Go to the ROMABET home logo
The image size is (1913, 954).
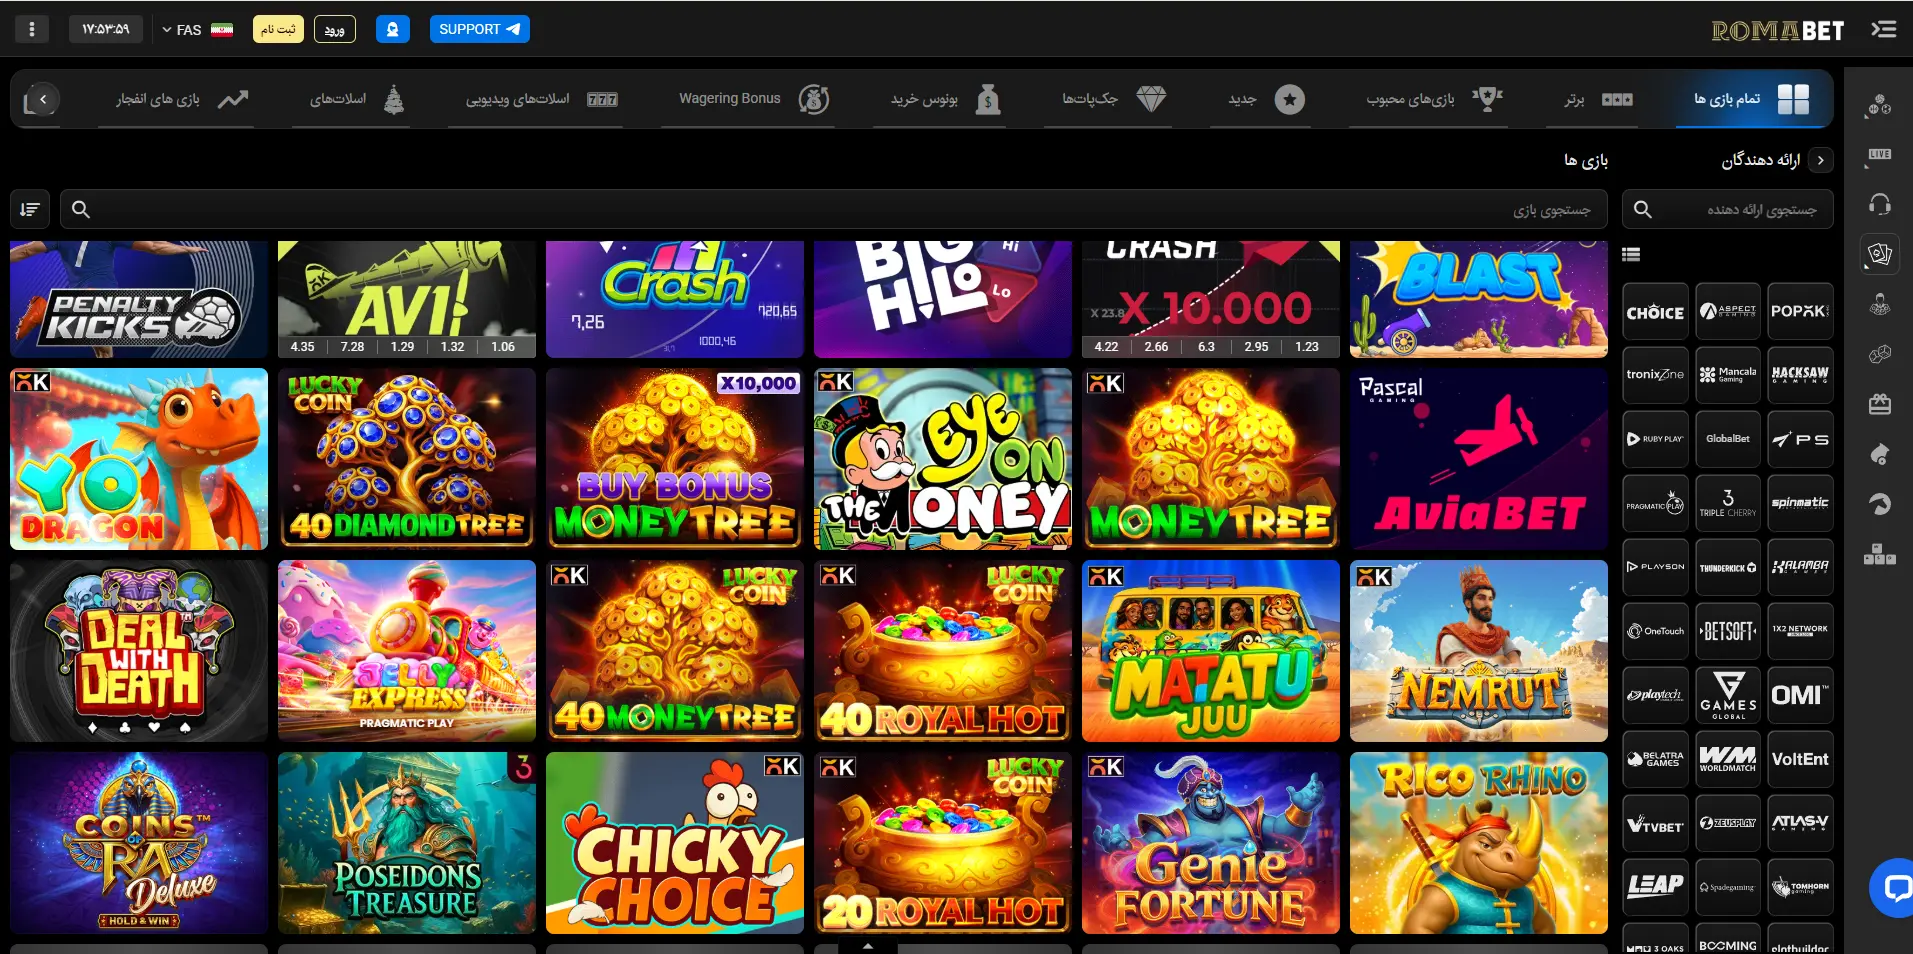point(1777,30)
